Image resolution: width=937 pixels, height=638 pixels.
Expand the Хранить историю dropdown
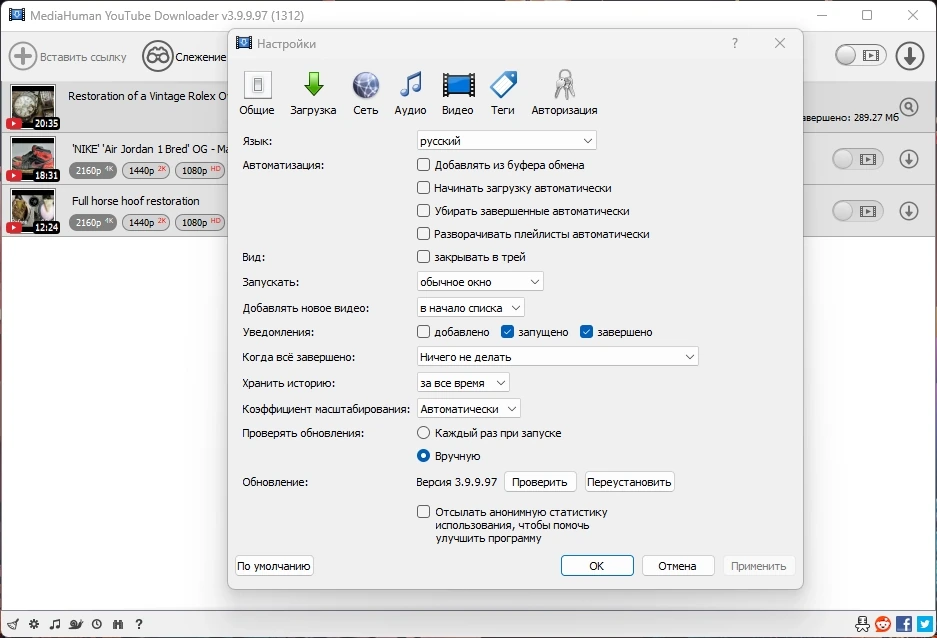pyautogui.click(x=463, y=383)
